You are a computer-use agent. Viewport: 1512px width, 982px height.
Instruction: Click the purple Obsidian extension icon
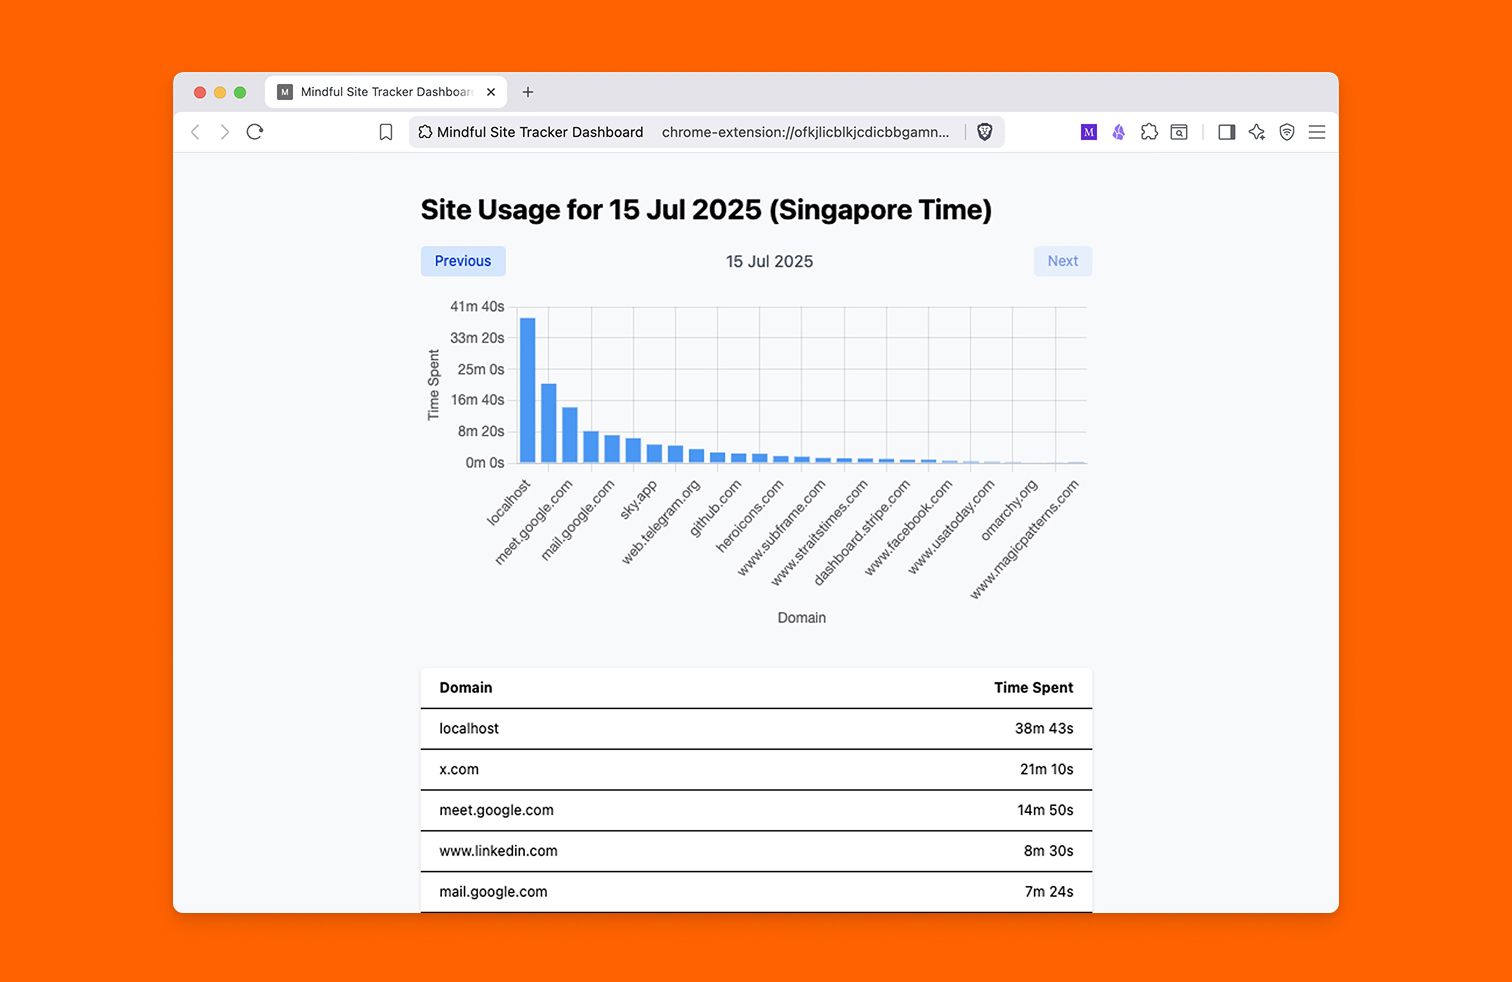pyautogui.click(x=1119, y=132)
